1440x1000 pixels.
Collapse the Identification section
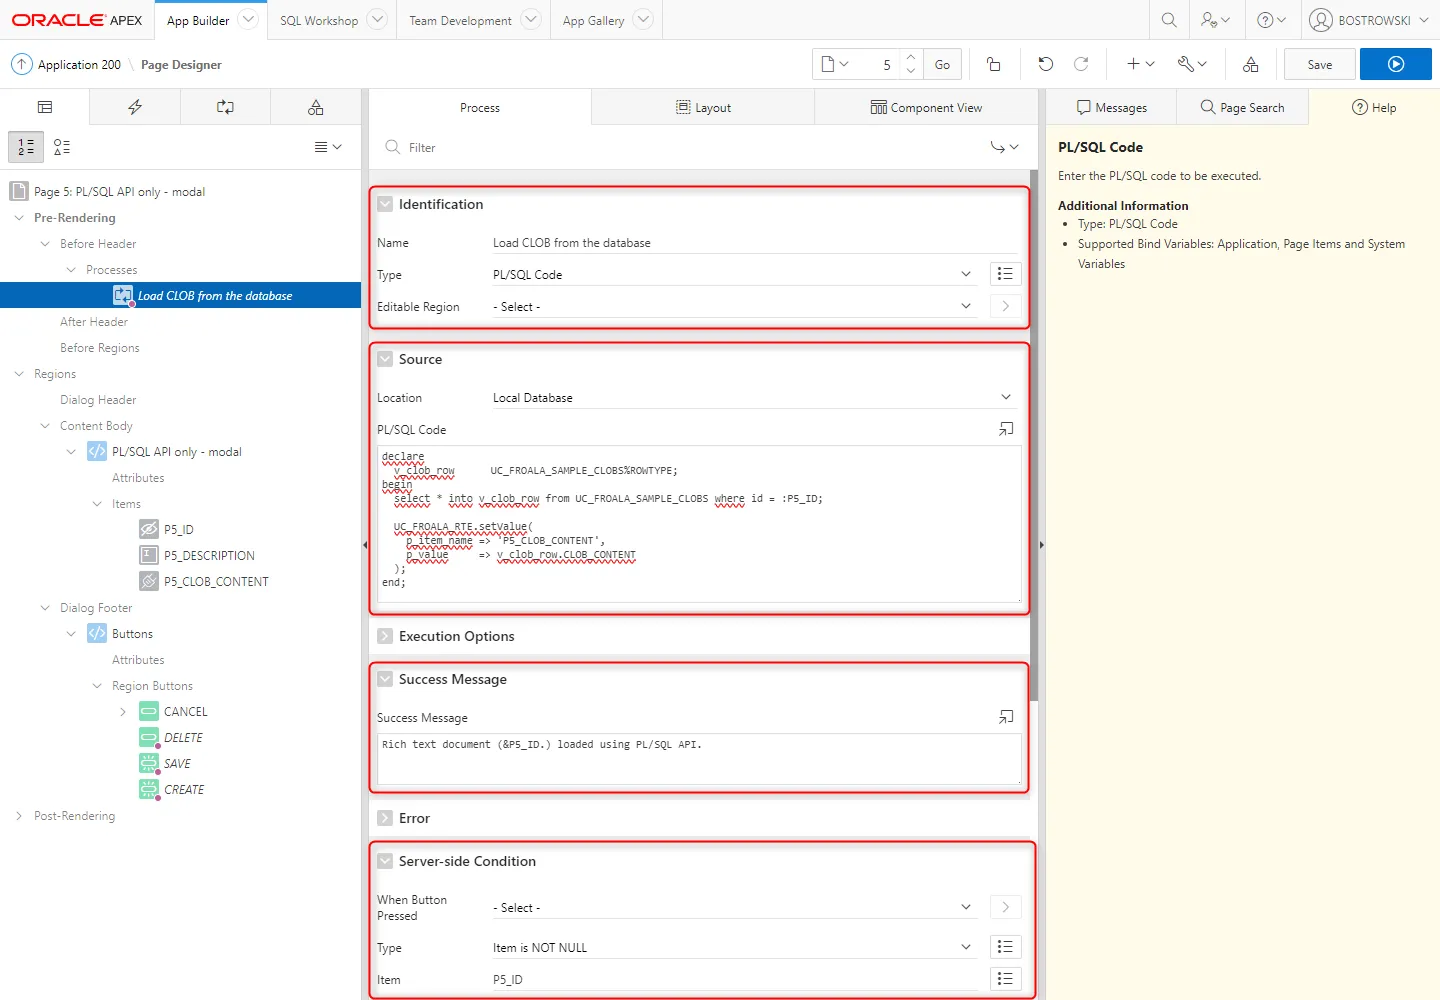pyautogui.click(x=385, y=204)
